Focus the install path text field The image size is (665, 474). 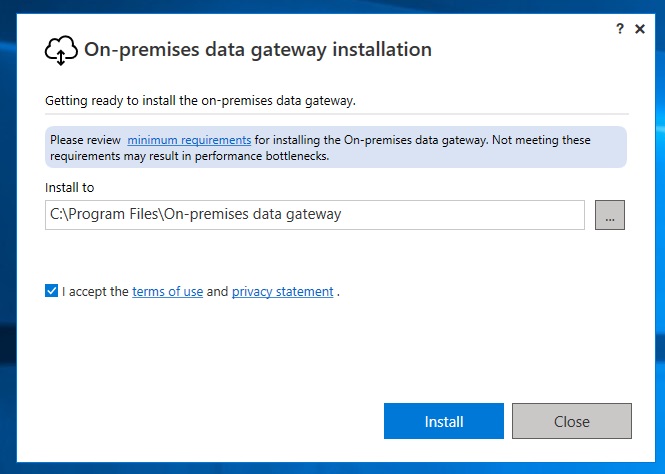315,215
